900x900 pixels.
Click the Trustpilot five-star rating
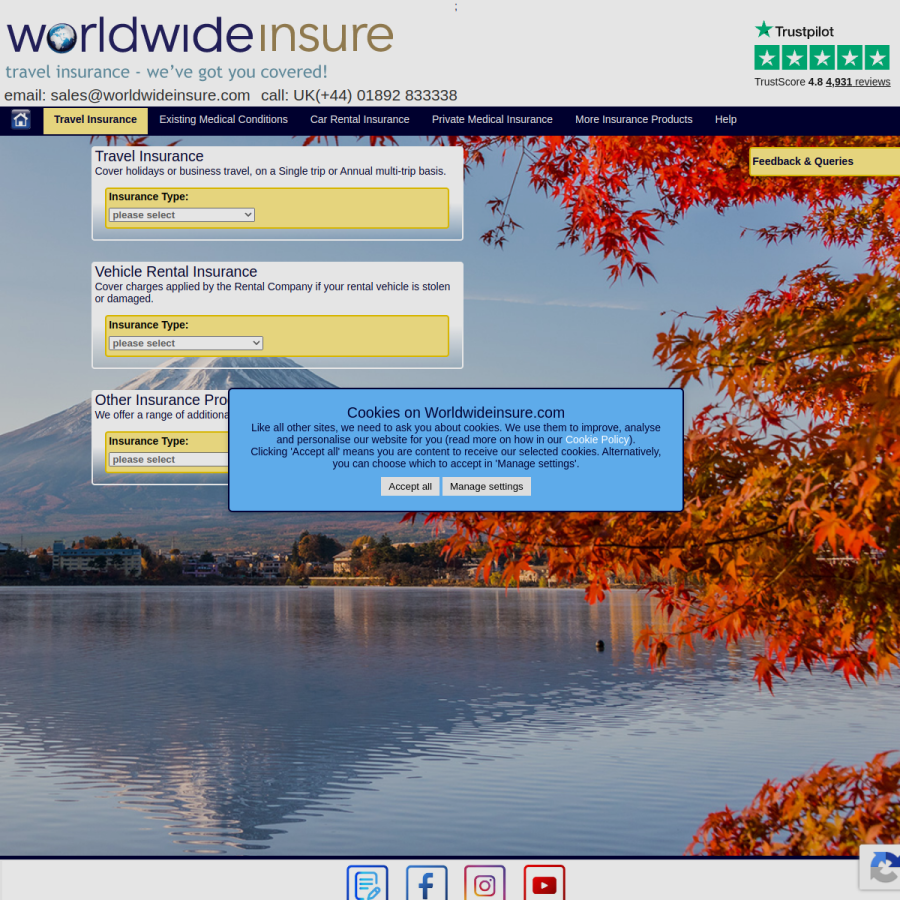(x=822, y=58)
